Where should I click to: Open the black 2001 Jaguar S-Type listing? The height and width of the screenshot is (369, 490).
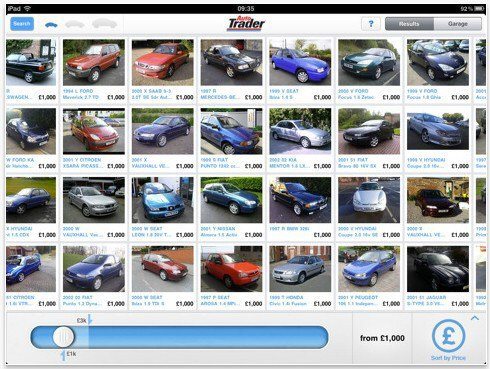pyautogui.click(x=438, y=276)
